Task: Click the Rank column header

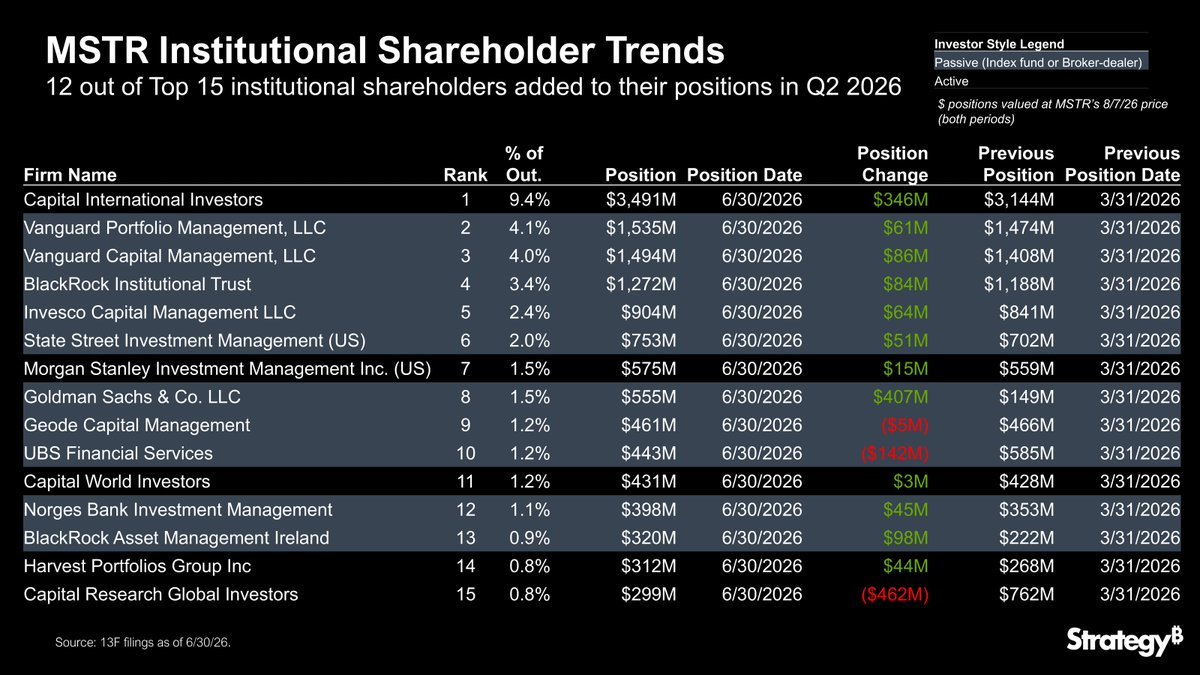Action: (x=465, y=175)
